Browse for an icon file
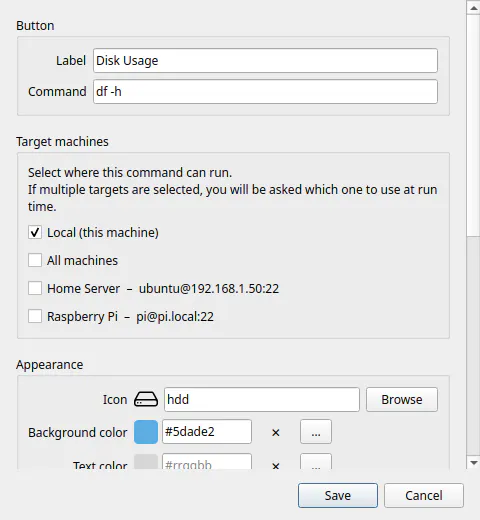 pos(402,399)
